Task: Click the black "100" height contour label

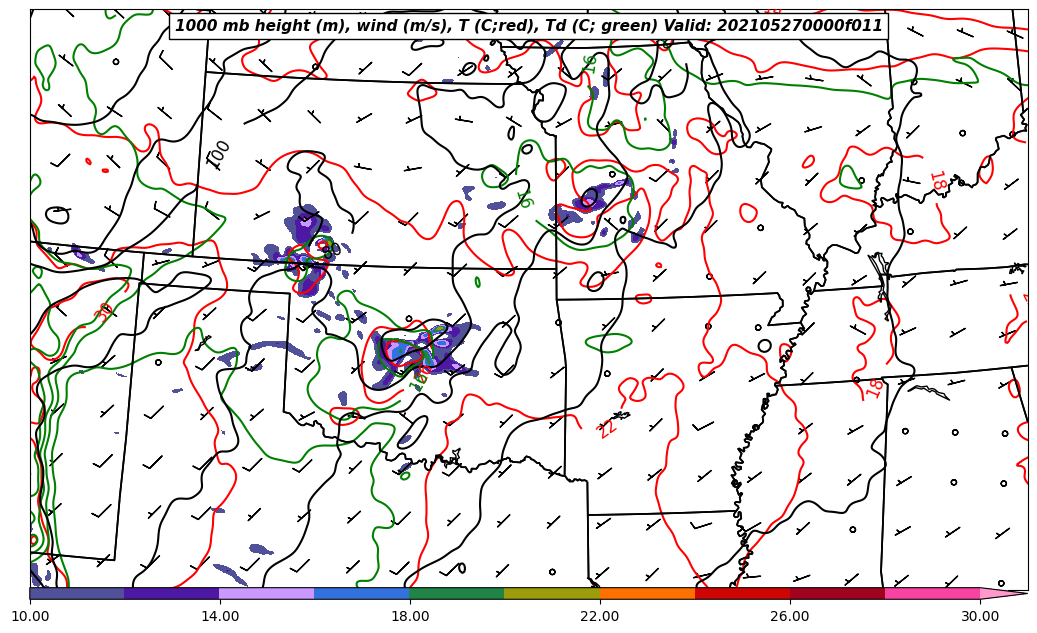Action: tap(218, 154)
